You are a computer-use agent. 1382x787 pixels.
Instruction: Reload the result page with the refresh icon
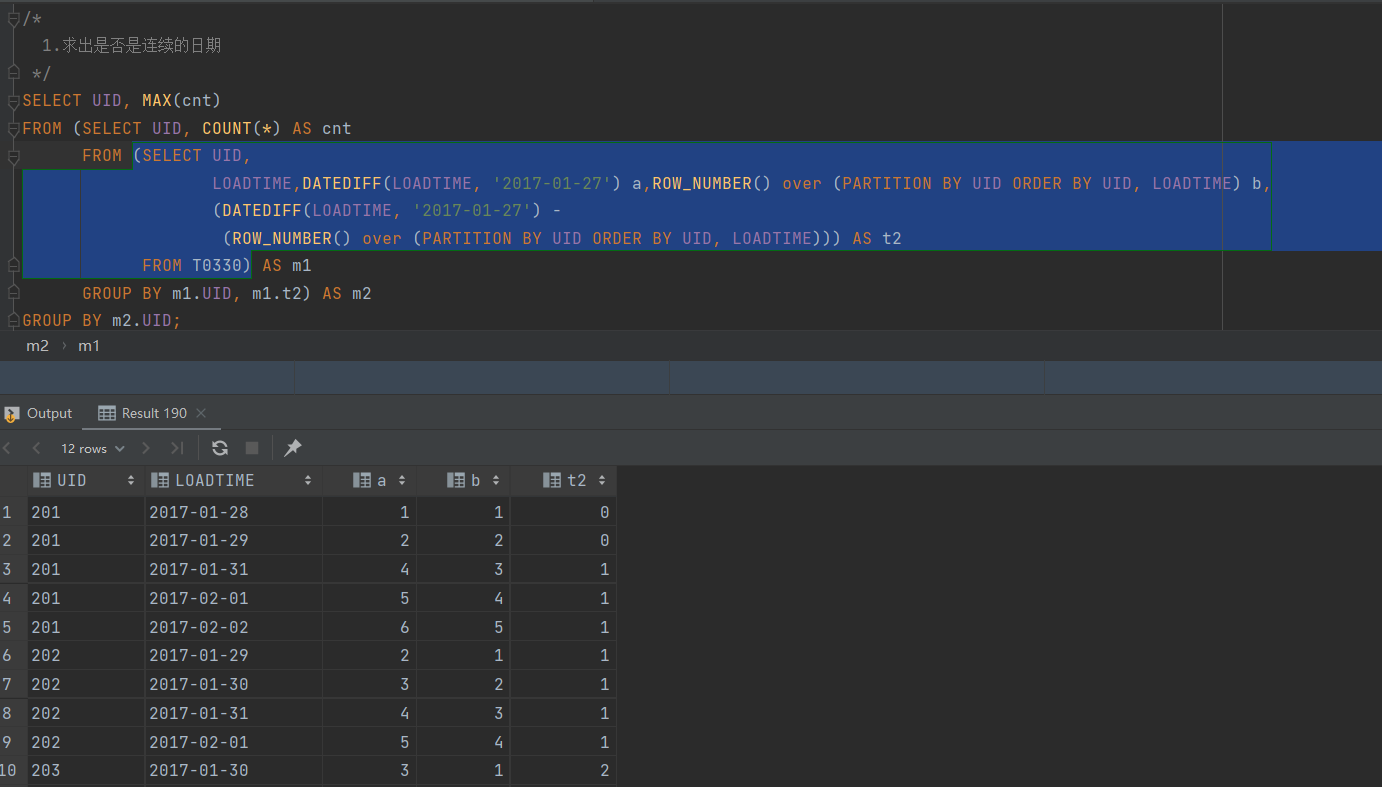pyautogui.click(x=220, y=448)
